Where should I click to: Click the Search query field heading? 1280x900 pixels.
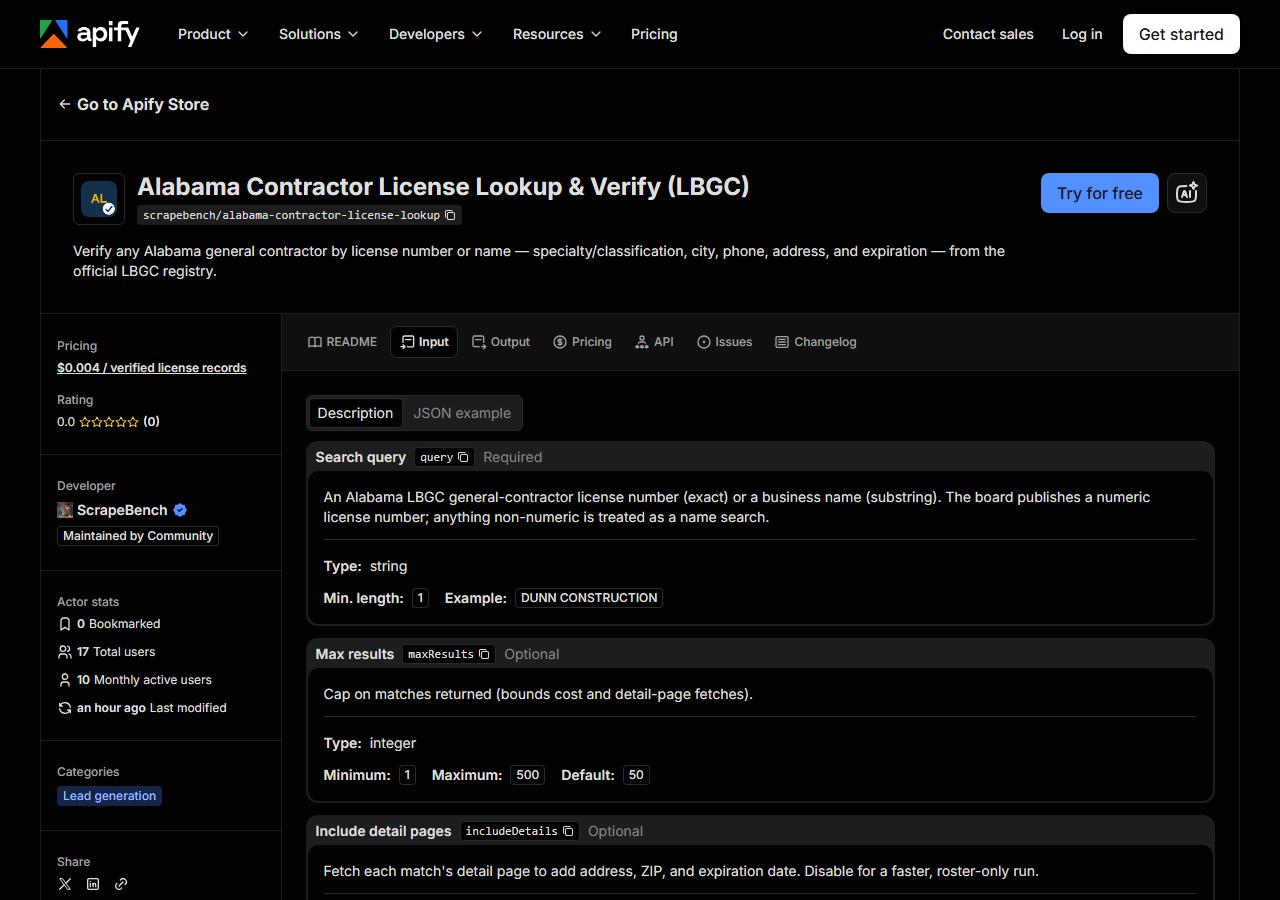tap(360, 457)
